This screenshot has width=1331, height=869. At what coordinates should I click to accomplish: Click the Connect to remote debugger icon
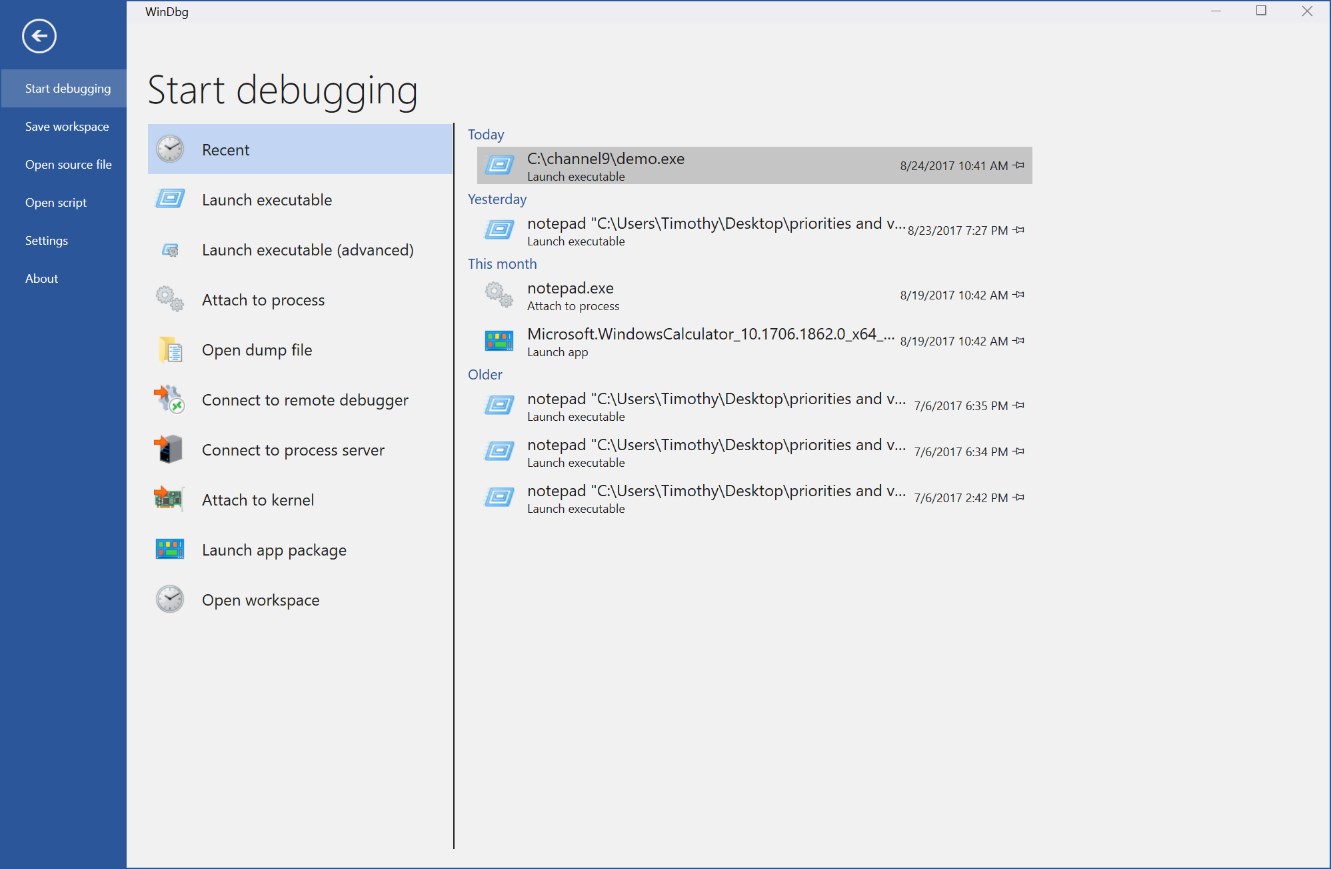(170, 399)
